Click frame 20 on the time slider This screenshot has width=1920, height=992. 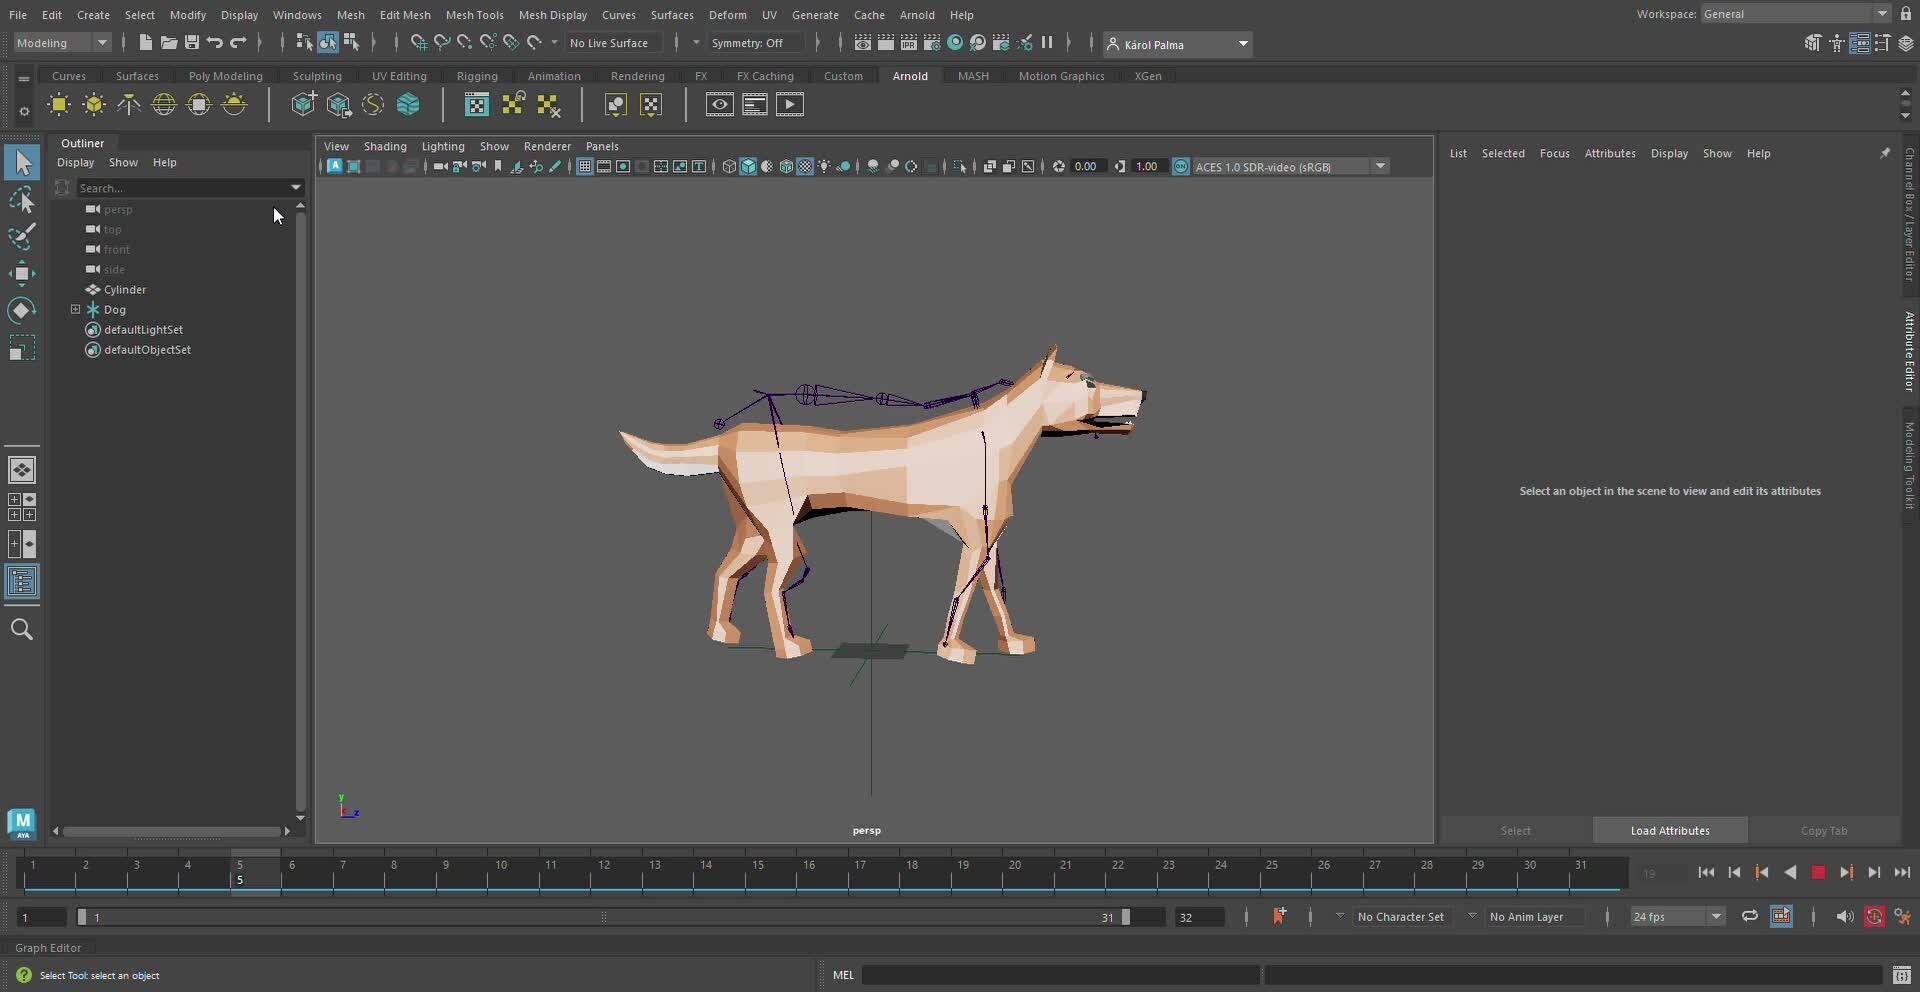1018,873
